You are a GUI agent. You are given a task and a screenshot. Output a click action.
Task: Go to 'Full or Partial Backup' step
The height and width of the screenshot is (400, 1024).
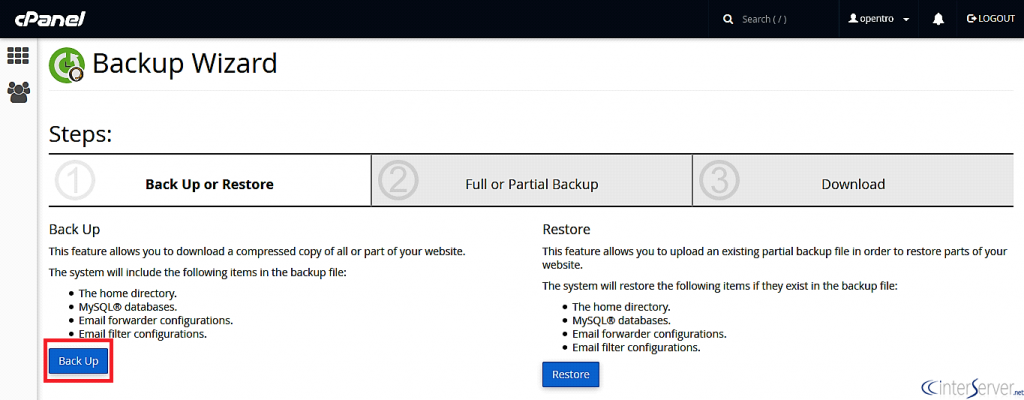[531, 184]
